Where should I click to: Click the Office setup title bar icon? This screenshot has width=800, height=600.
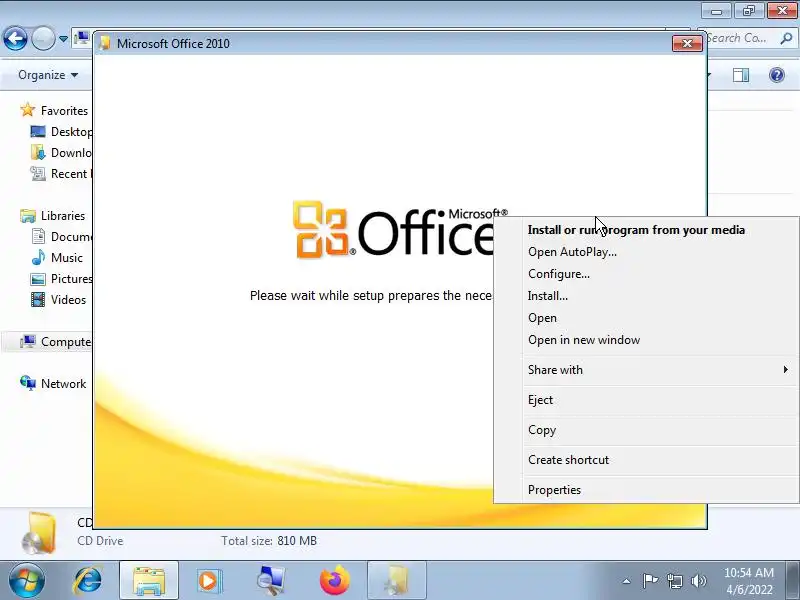point(105,43)
